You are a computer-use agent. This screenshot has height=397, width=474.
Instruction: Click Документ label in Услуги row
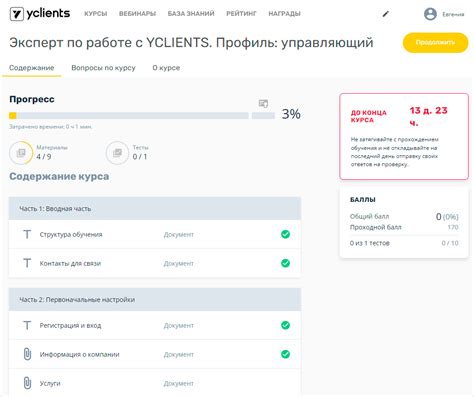(x=178, y=383)
